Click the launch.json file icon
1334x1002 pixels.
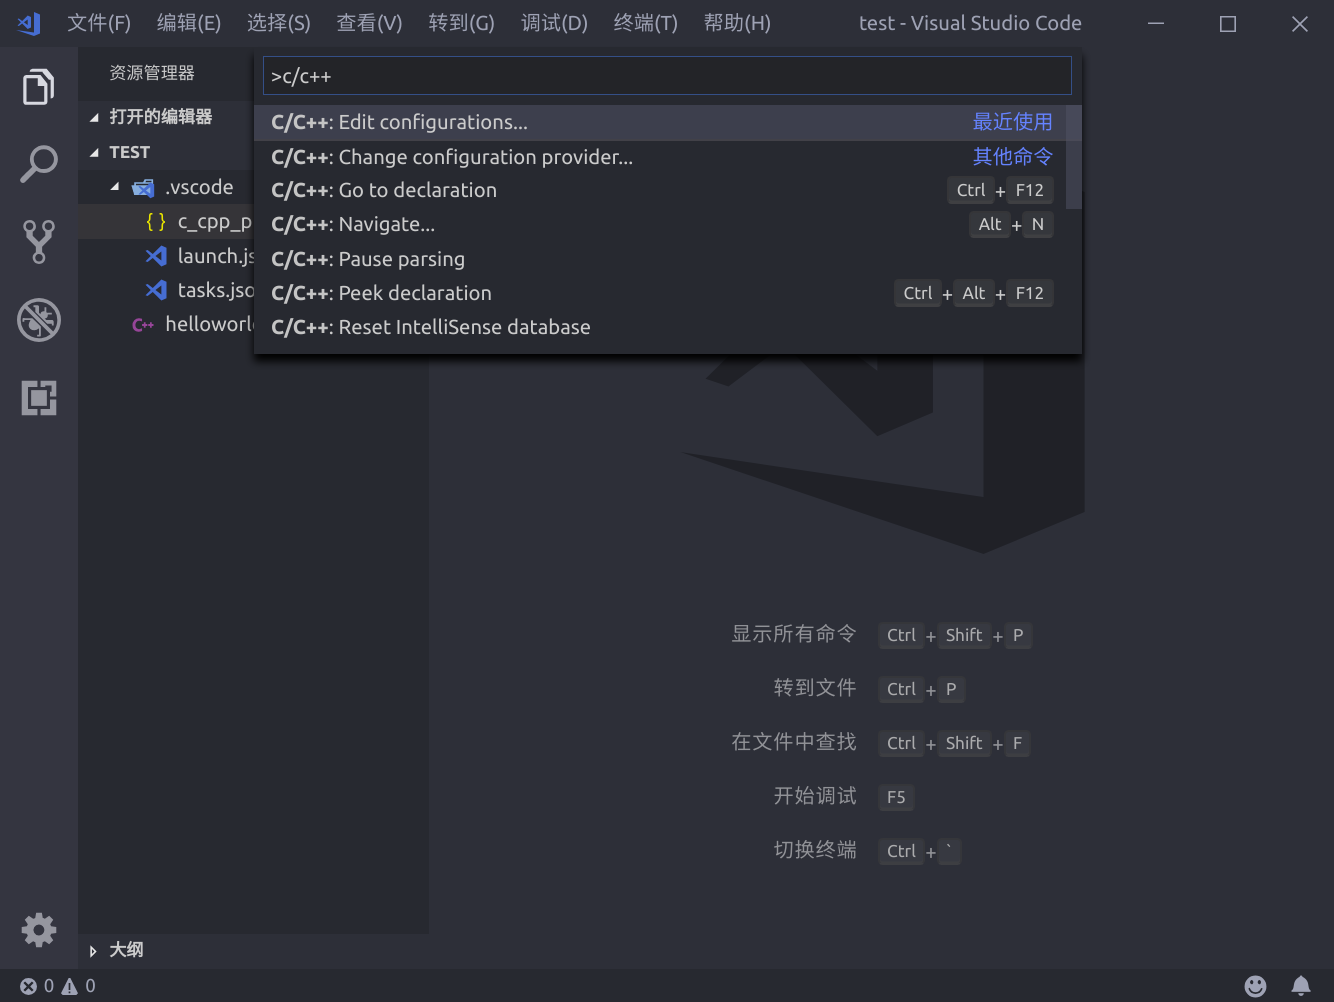coord(156,256)
